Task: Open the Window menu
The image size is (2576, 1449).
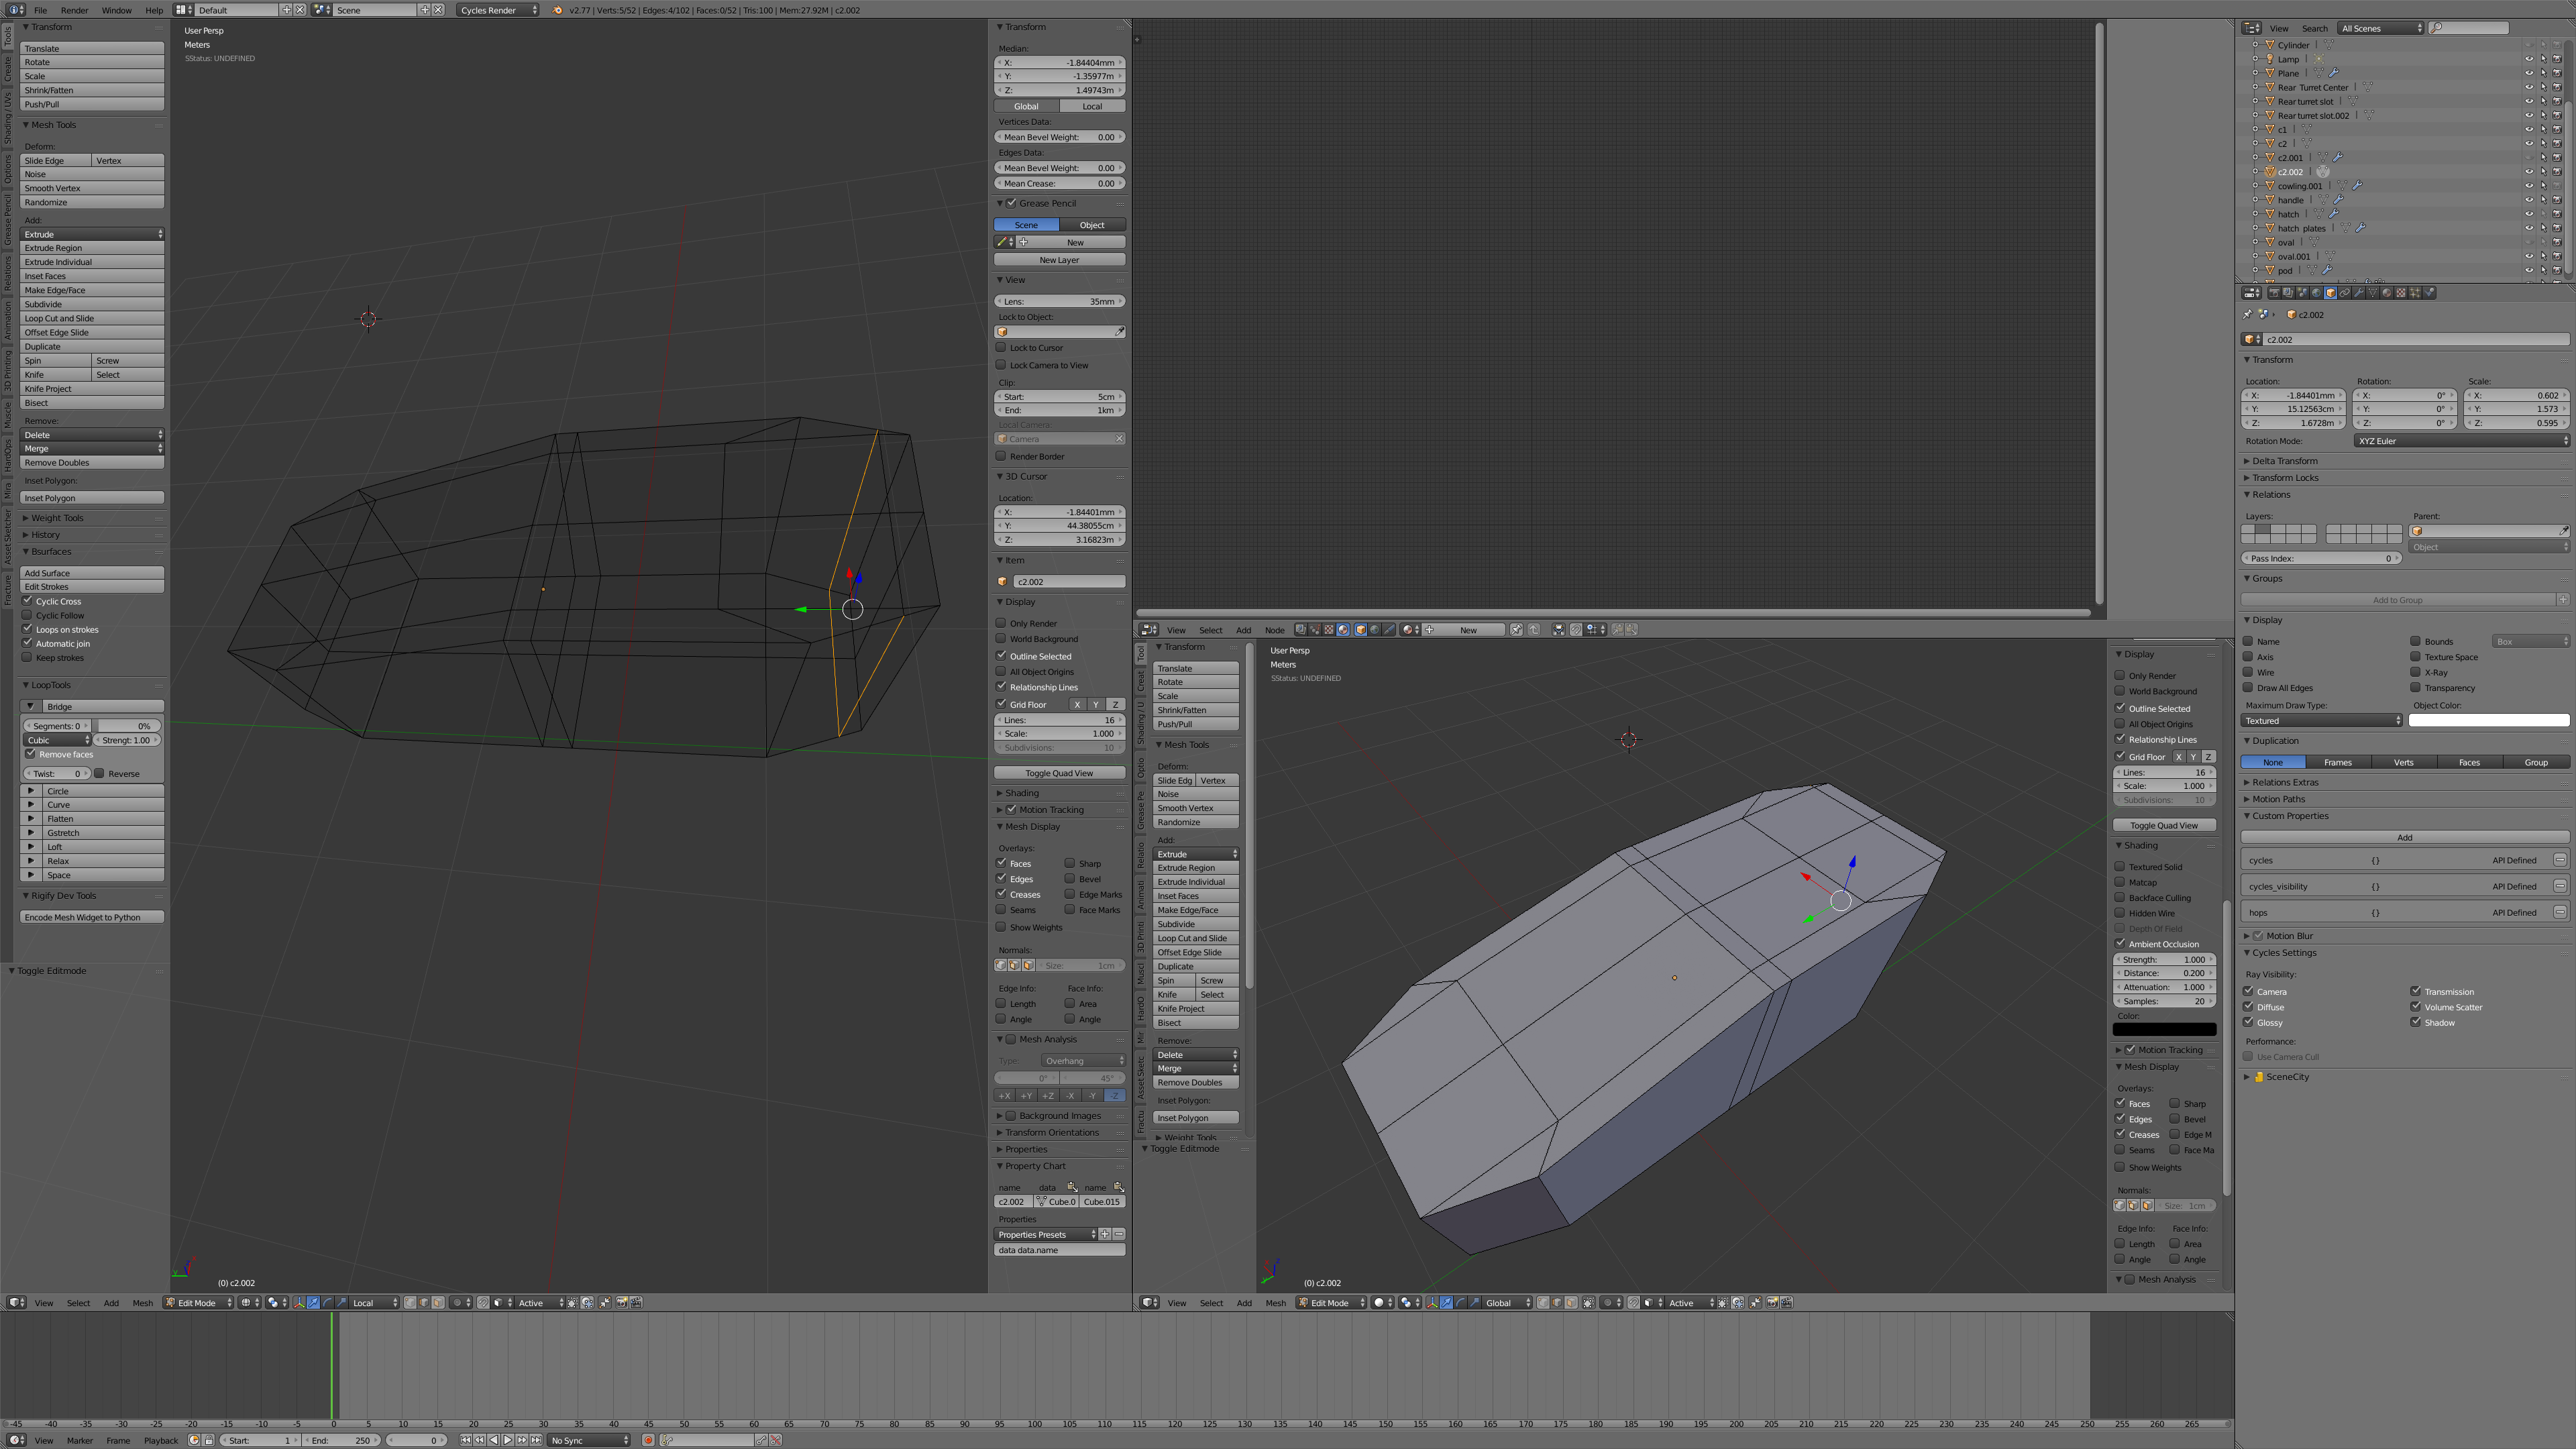Action: click(x=116, y=10)
